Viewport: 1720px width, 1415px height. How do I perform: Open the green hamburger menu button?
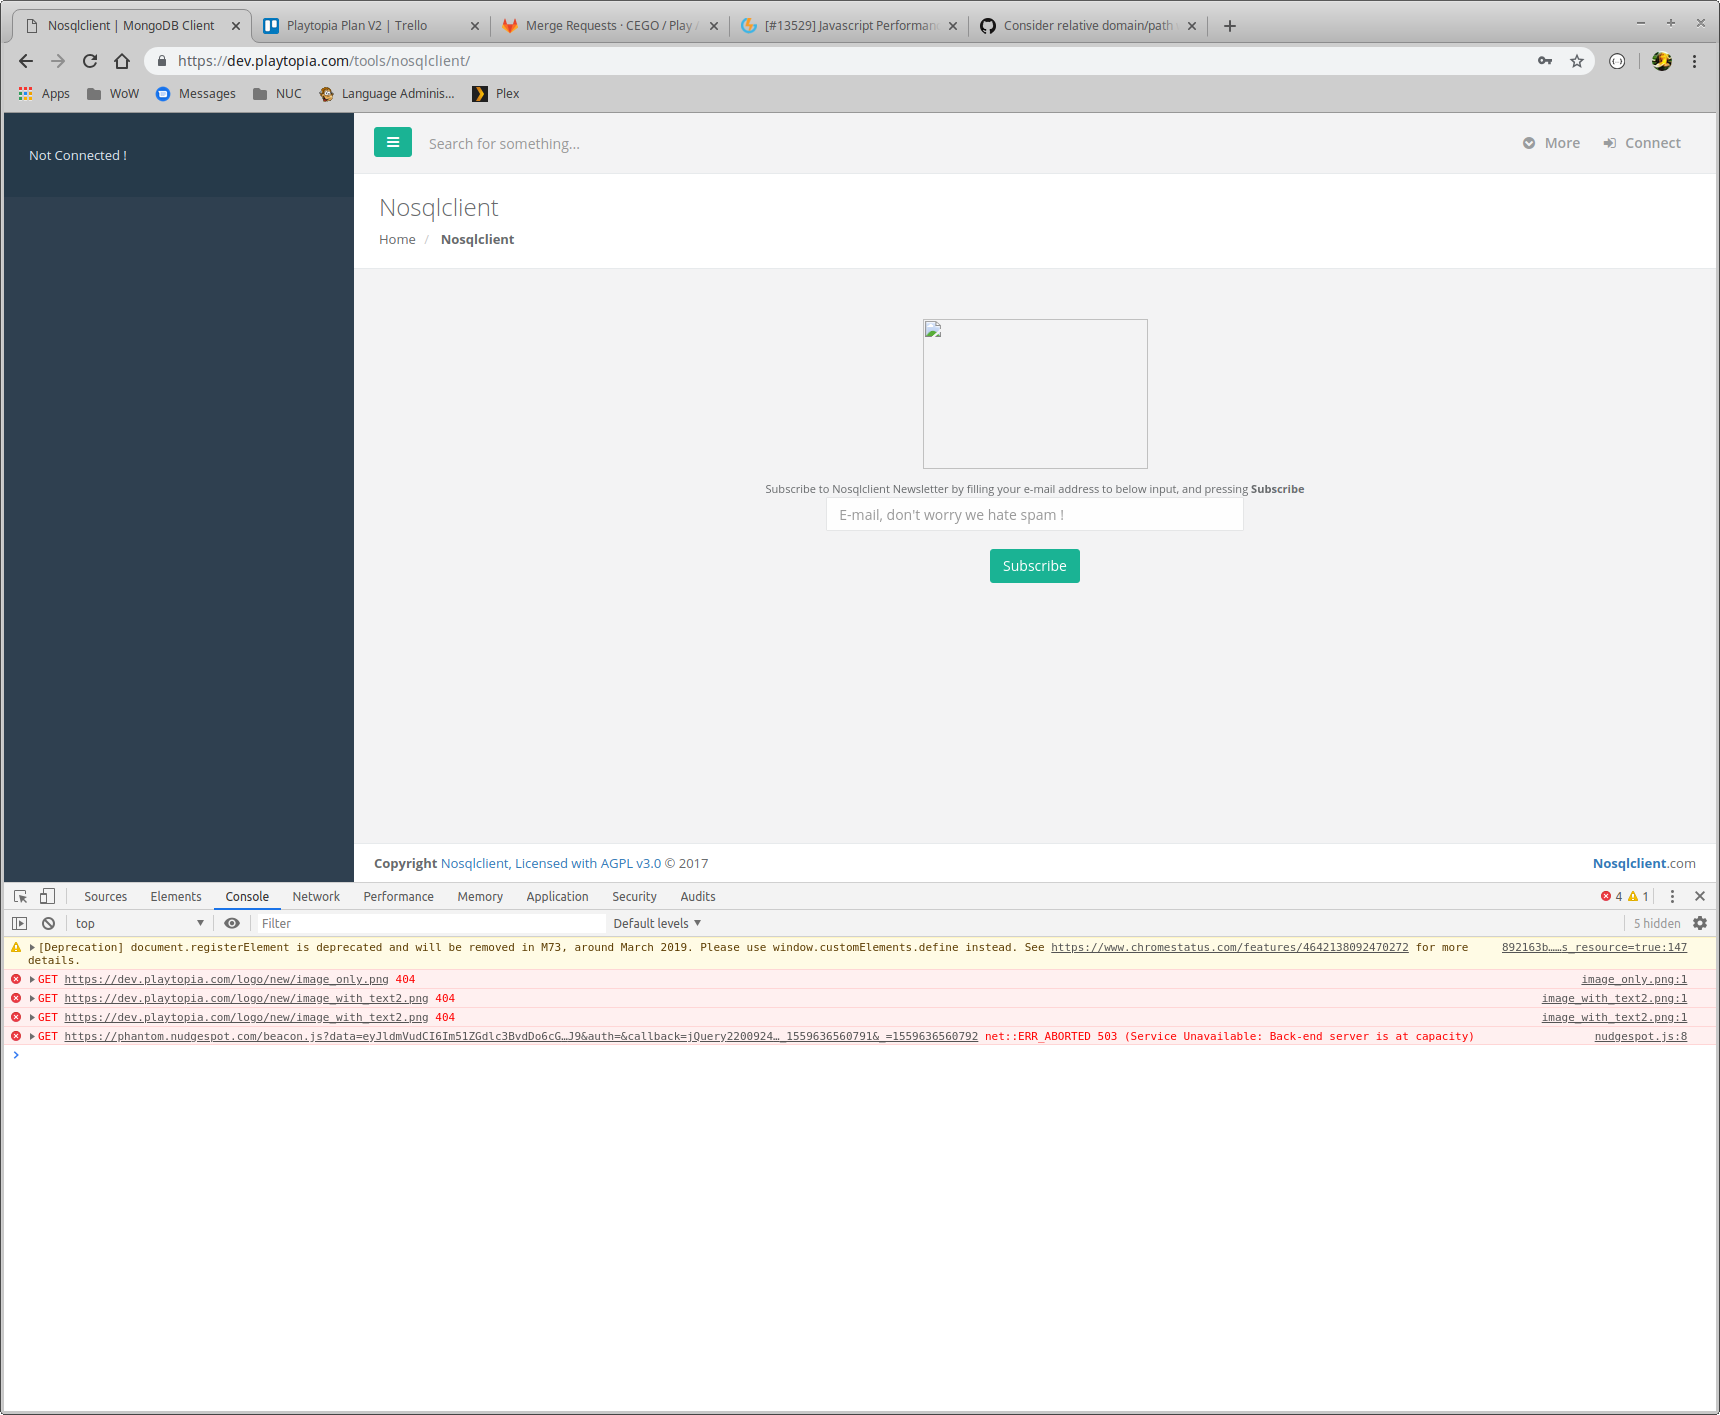pyautogui.click(x=392, y=142)
